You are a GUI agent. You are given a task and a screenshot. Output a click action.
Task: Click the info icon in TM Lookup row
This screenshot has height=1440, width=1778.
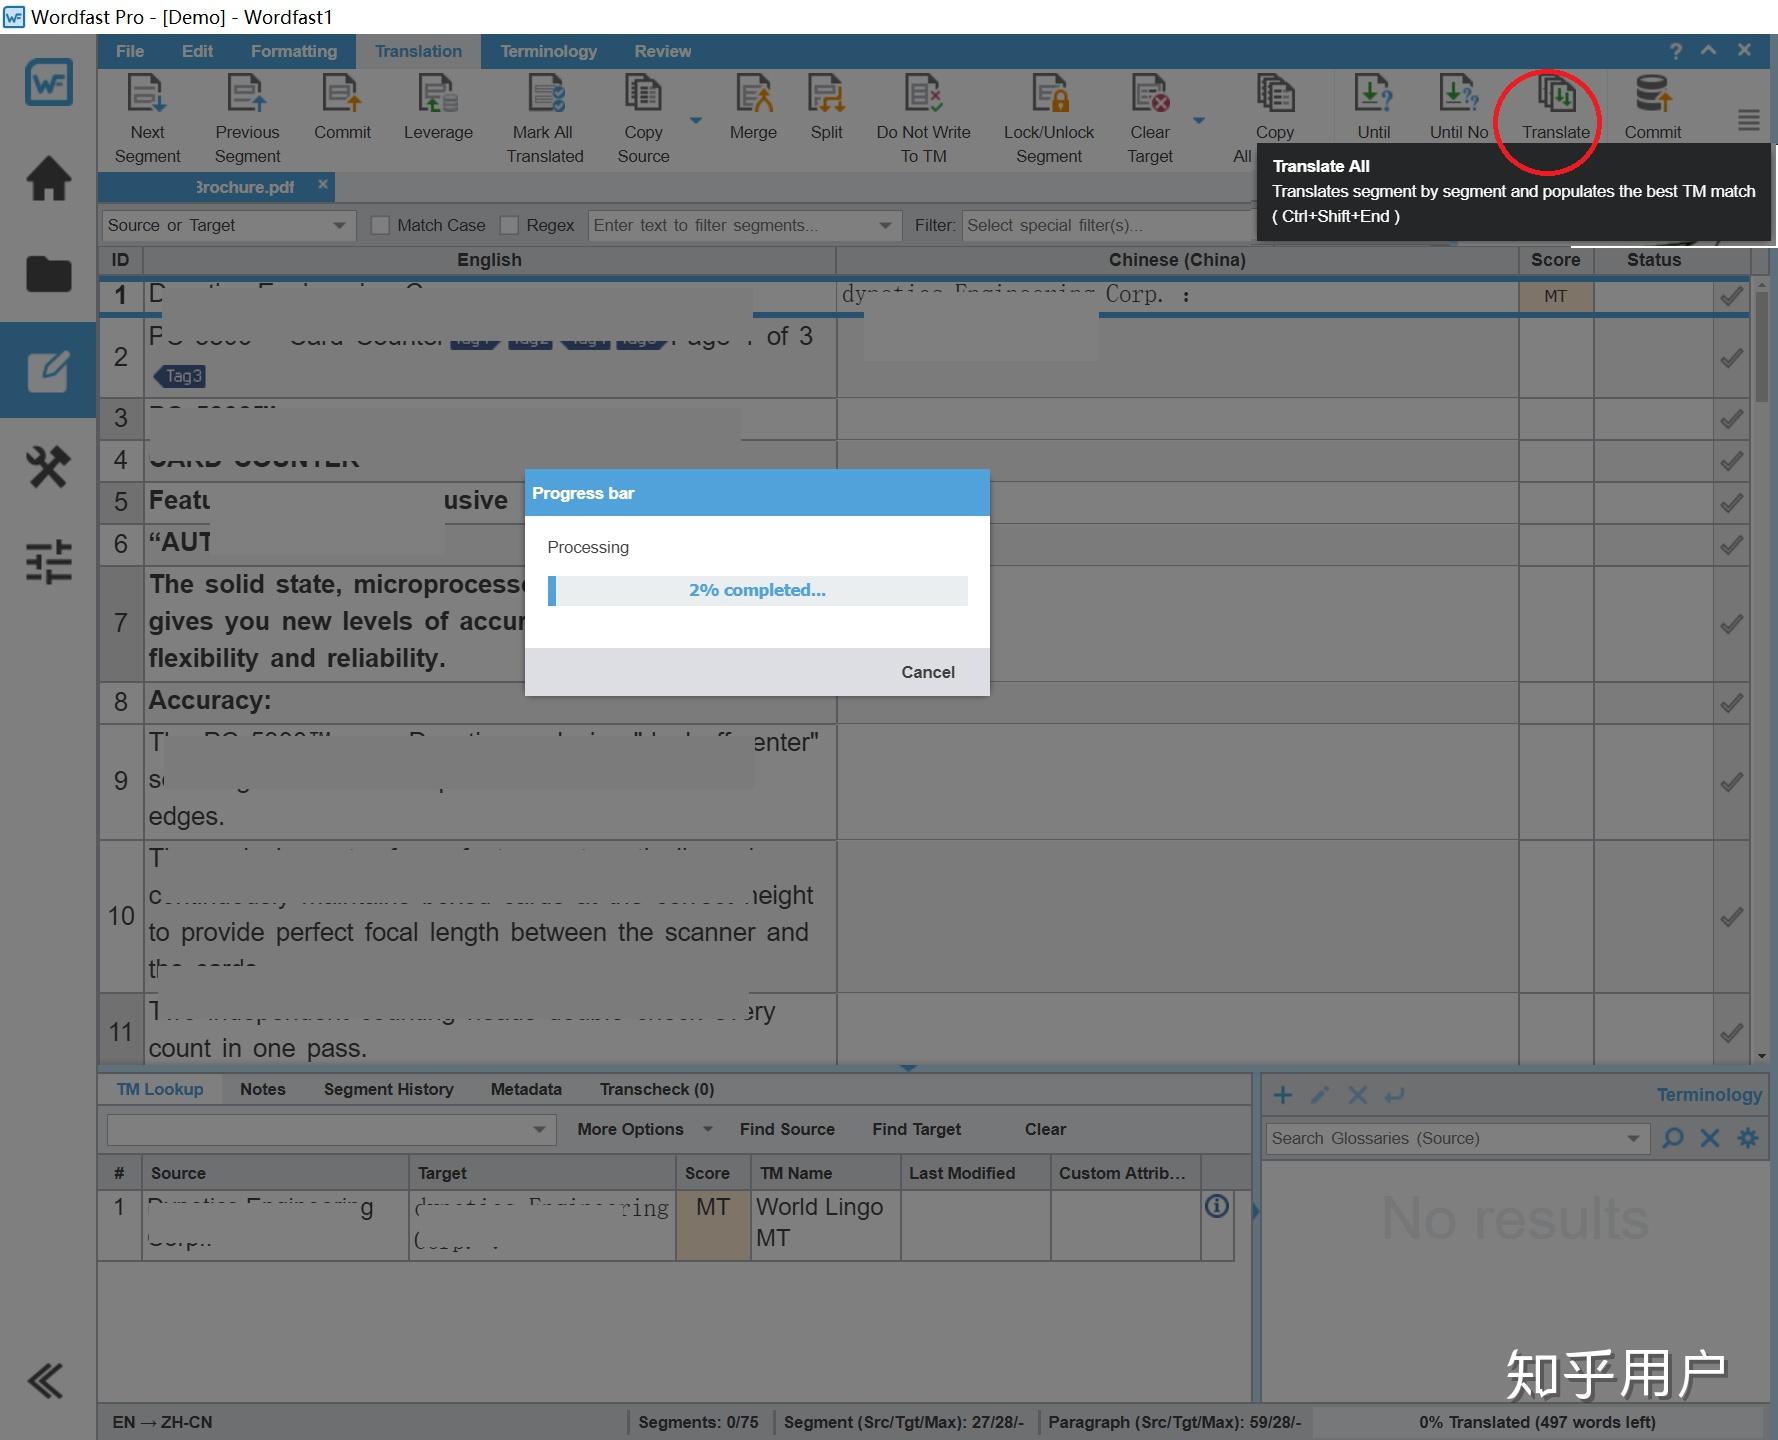[1216, 1206]
